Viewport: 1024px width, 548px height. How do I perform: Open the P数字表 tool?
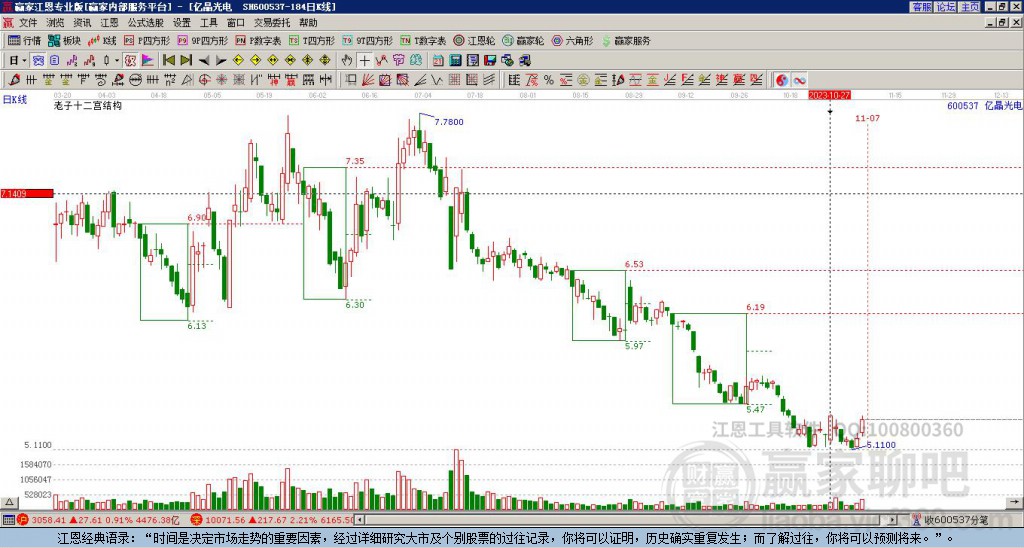click(x=258, y=40)
